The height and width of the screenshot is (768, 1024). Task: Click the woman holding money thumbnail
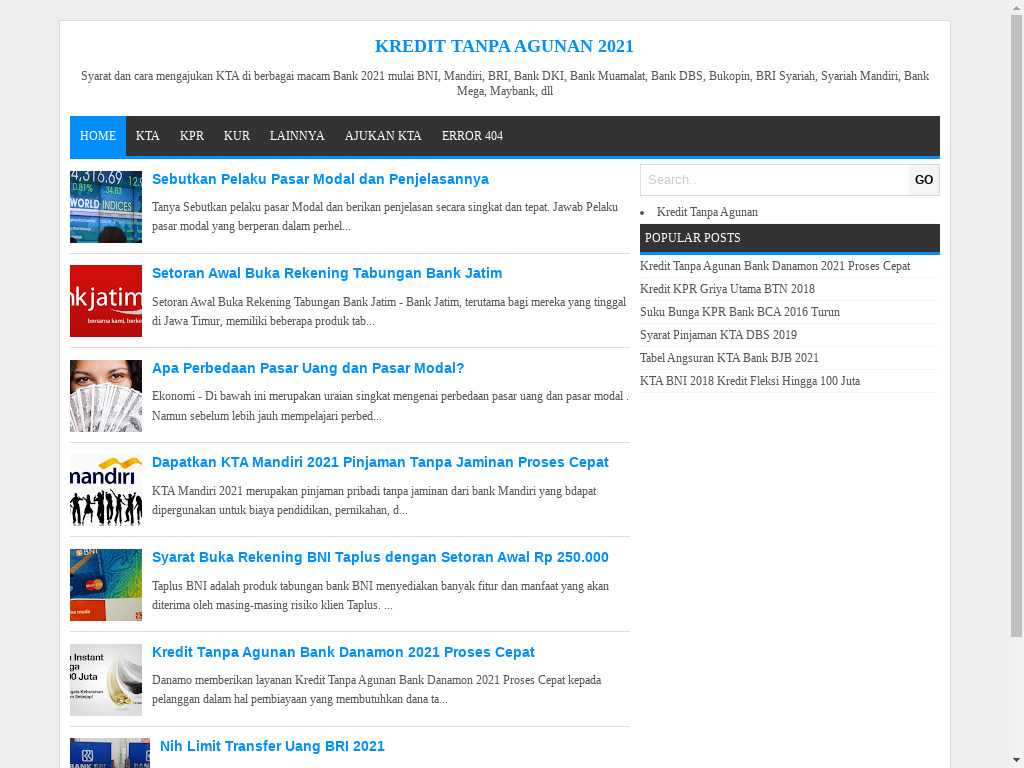(x=106, y=396)
